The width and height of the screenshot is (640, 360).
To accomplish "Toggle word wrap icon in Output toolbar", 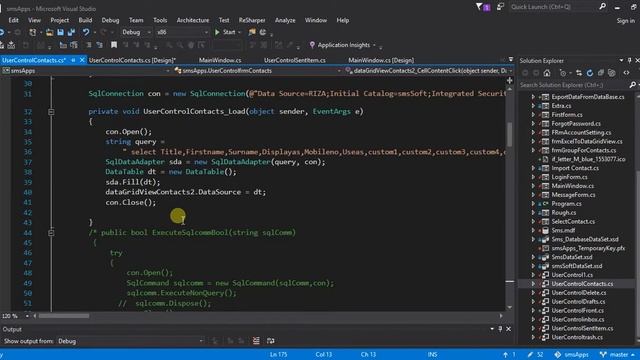I will click(271, 341).
